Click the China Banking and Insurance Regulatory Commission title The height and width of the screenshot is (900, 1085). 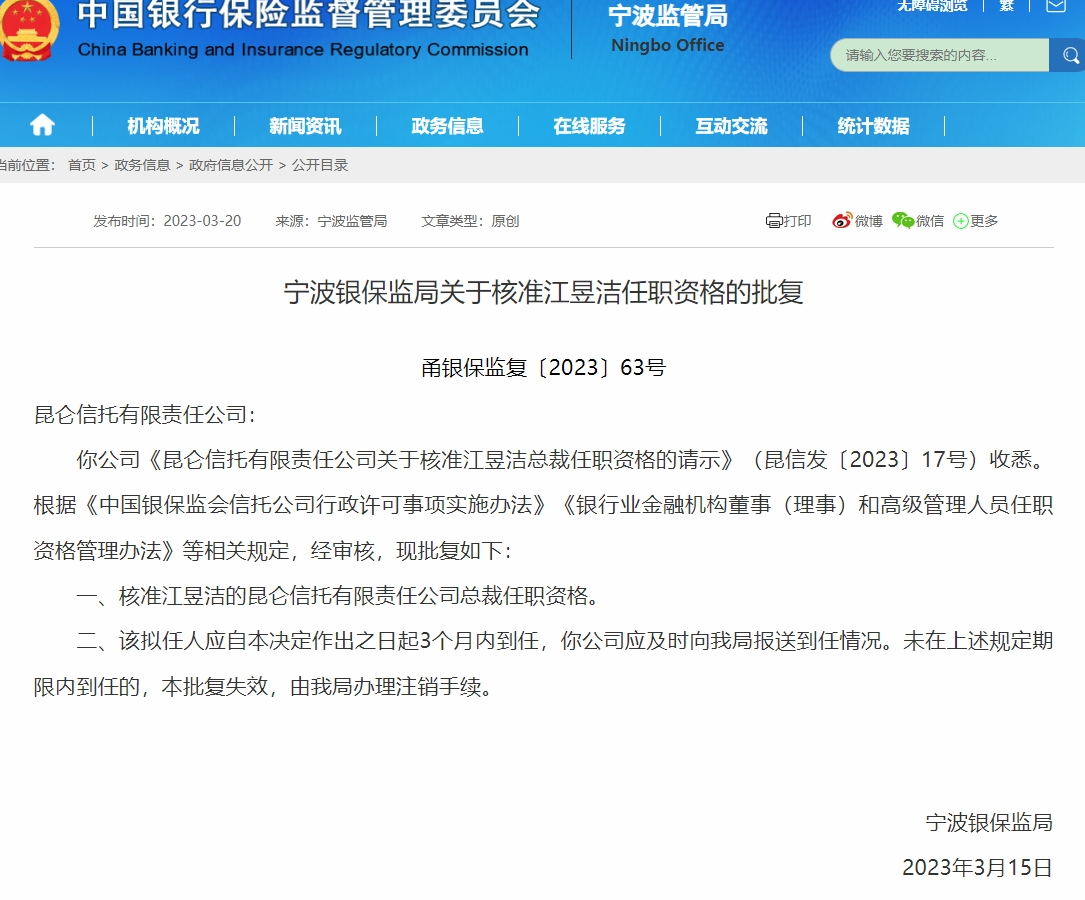click(x=303, y=50)
